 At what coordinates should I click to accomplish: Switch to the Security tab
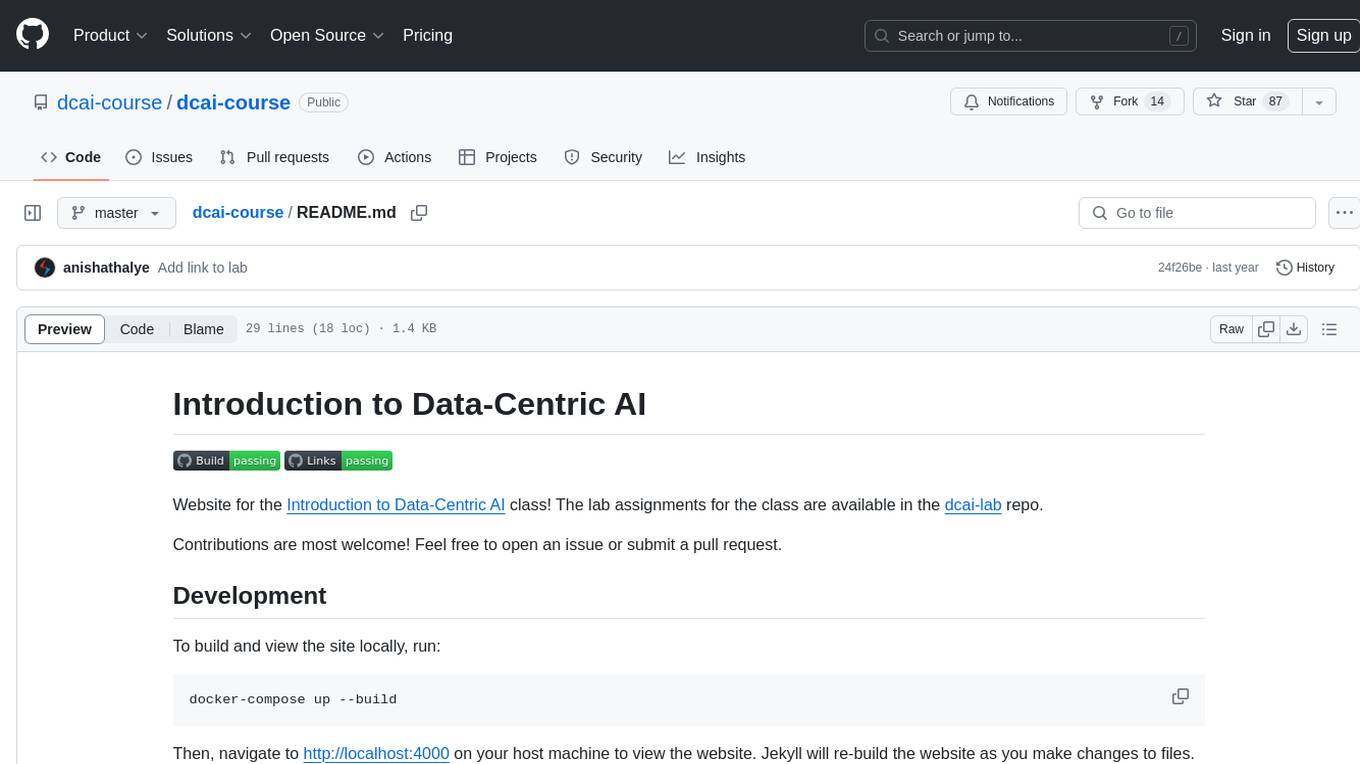point(603,157)
